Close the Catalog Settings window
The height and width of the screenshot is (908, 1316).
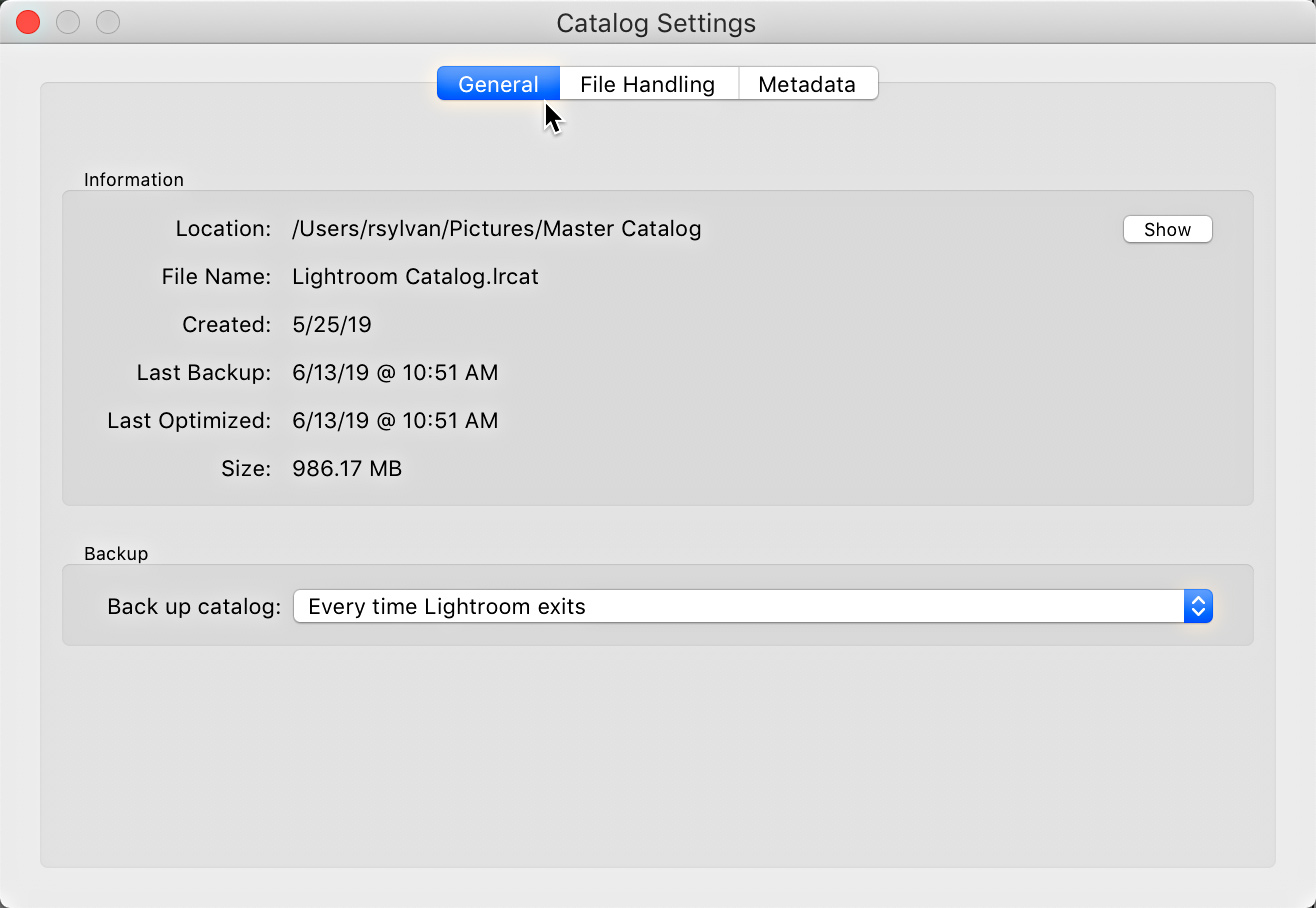coord(27,21)
